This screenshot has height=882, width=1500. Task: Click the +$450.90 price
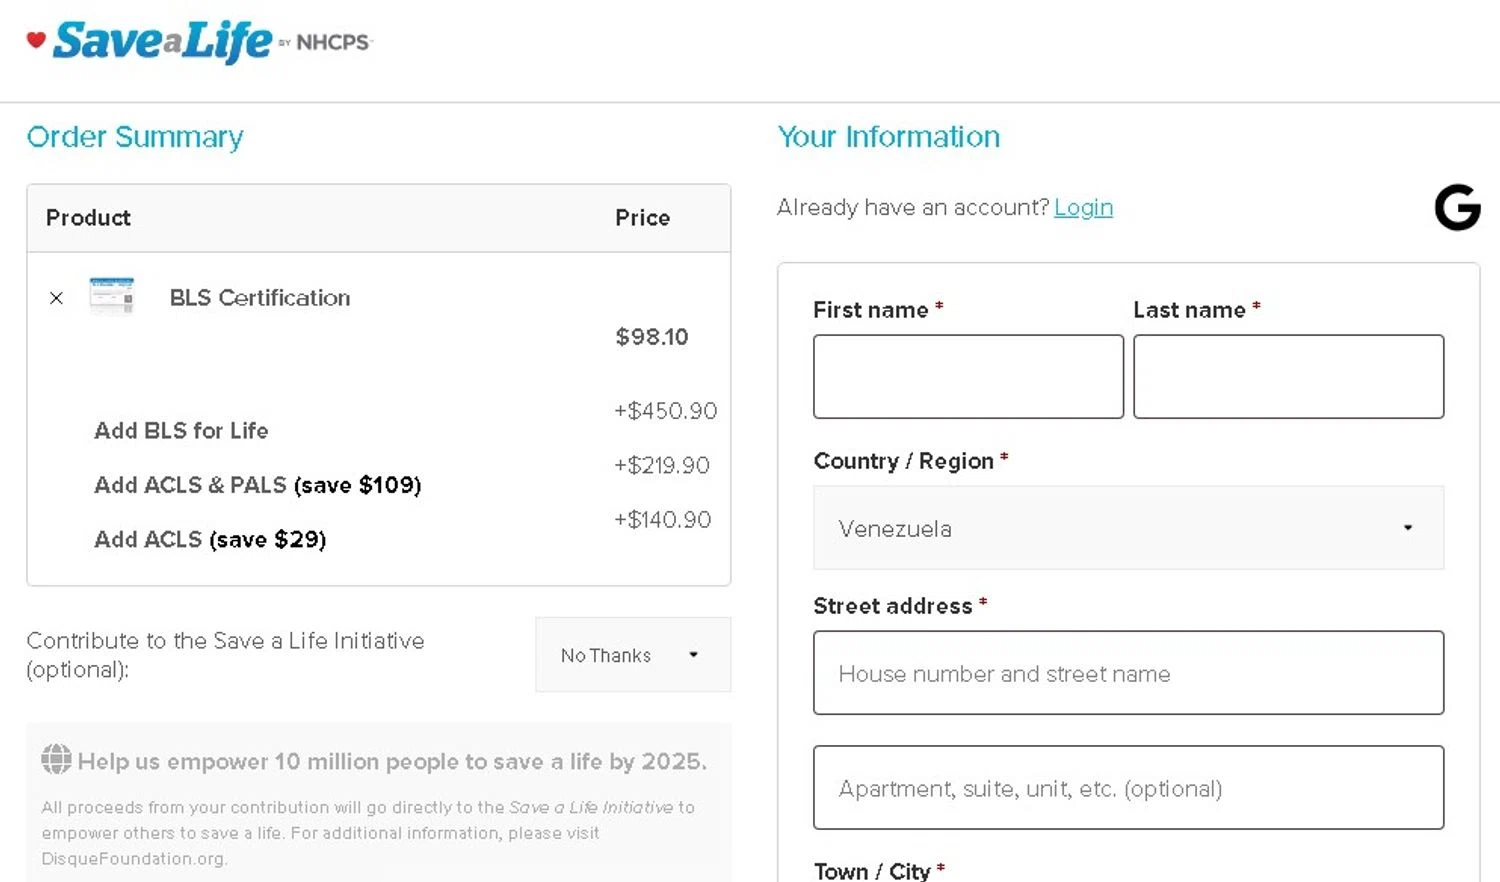(665, 411)
